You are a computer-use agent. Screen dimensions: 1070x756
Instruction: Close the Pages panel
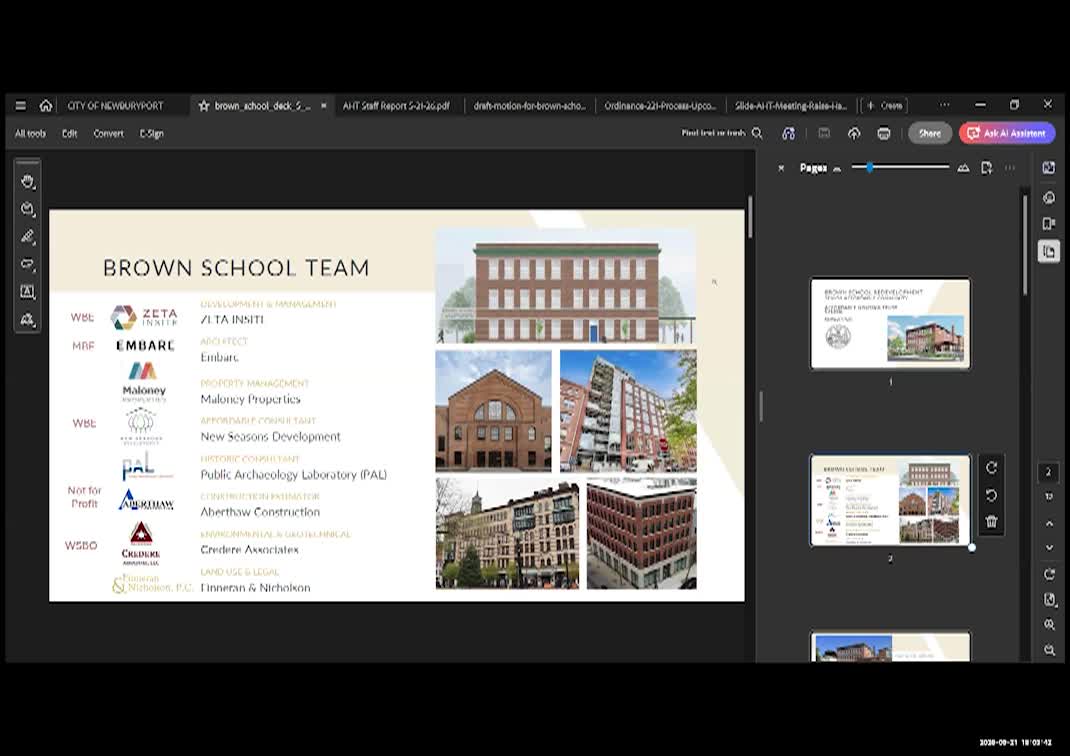781,168
